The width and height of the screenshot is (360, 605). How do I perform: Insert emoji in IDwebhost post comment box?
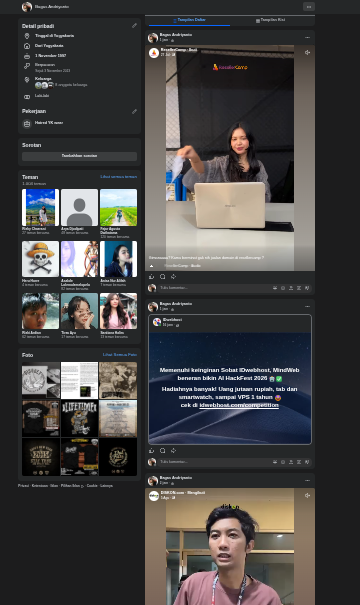[x=283, y=462]
